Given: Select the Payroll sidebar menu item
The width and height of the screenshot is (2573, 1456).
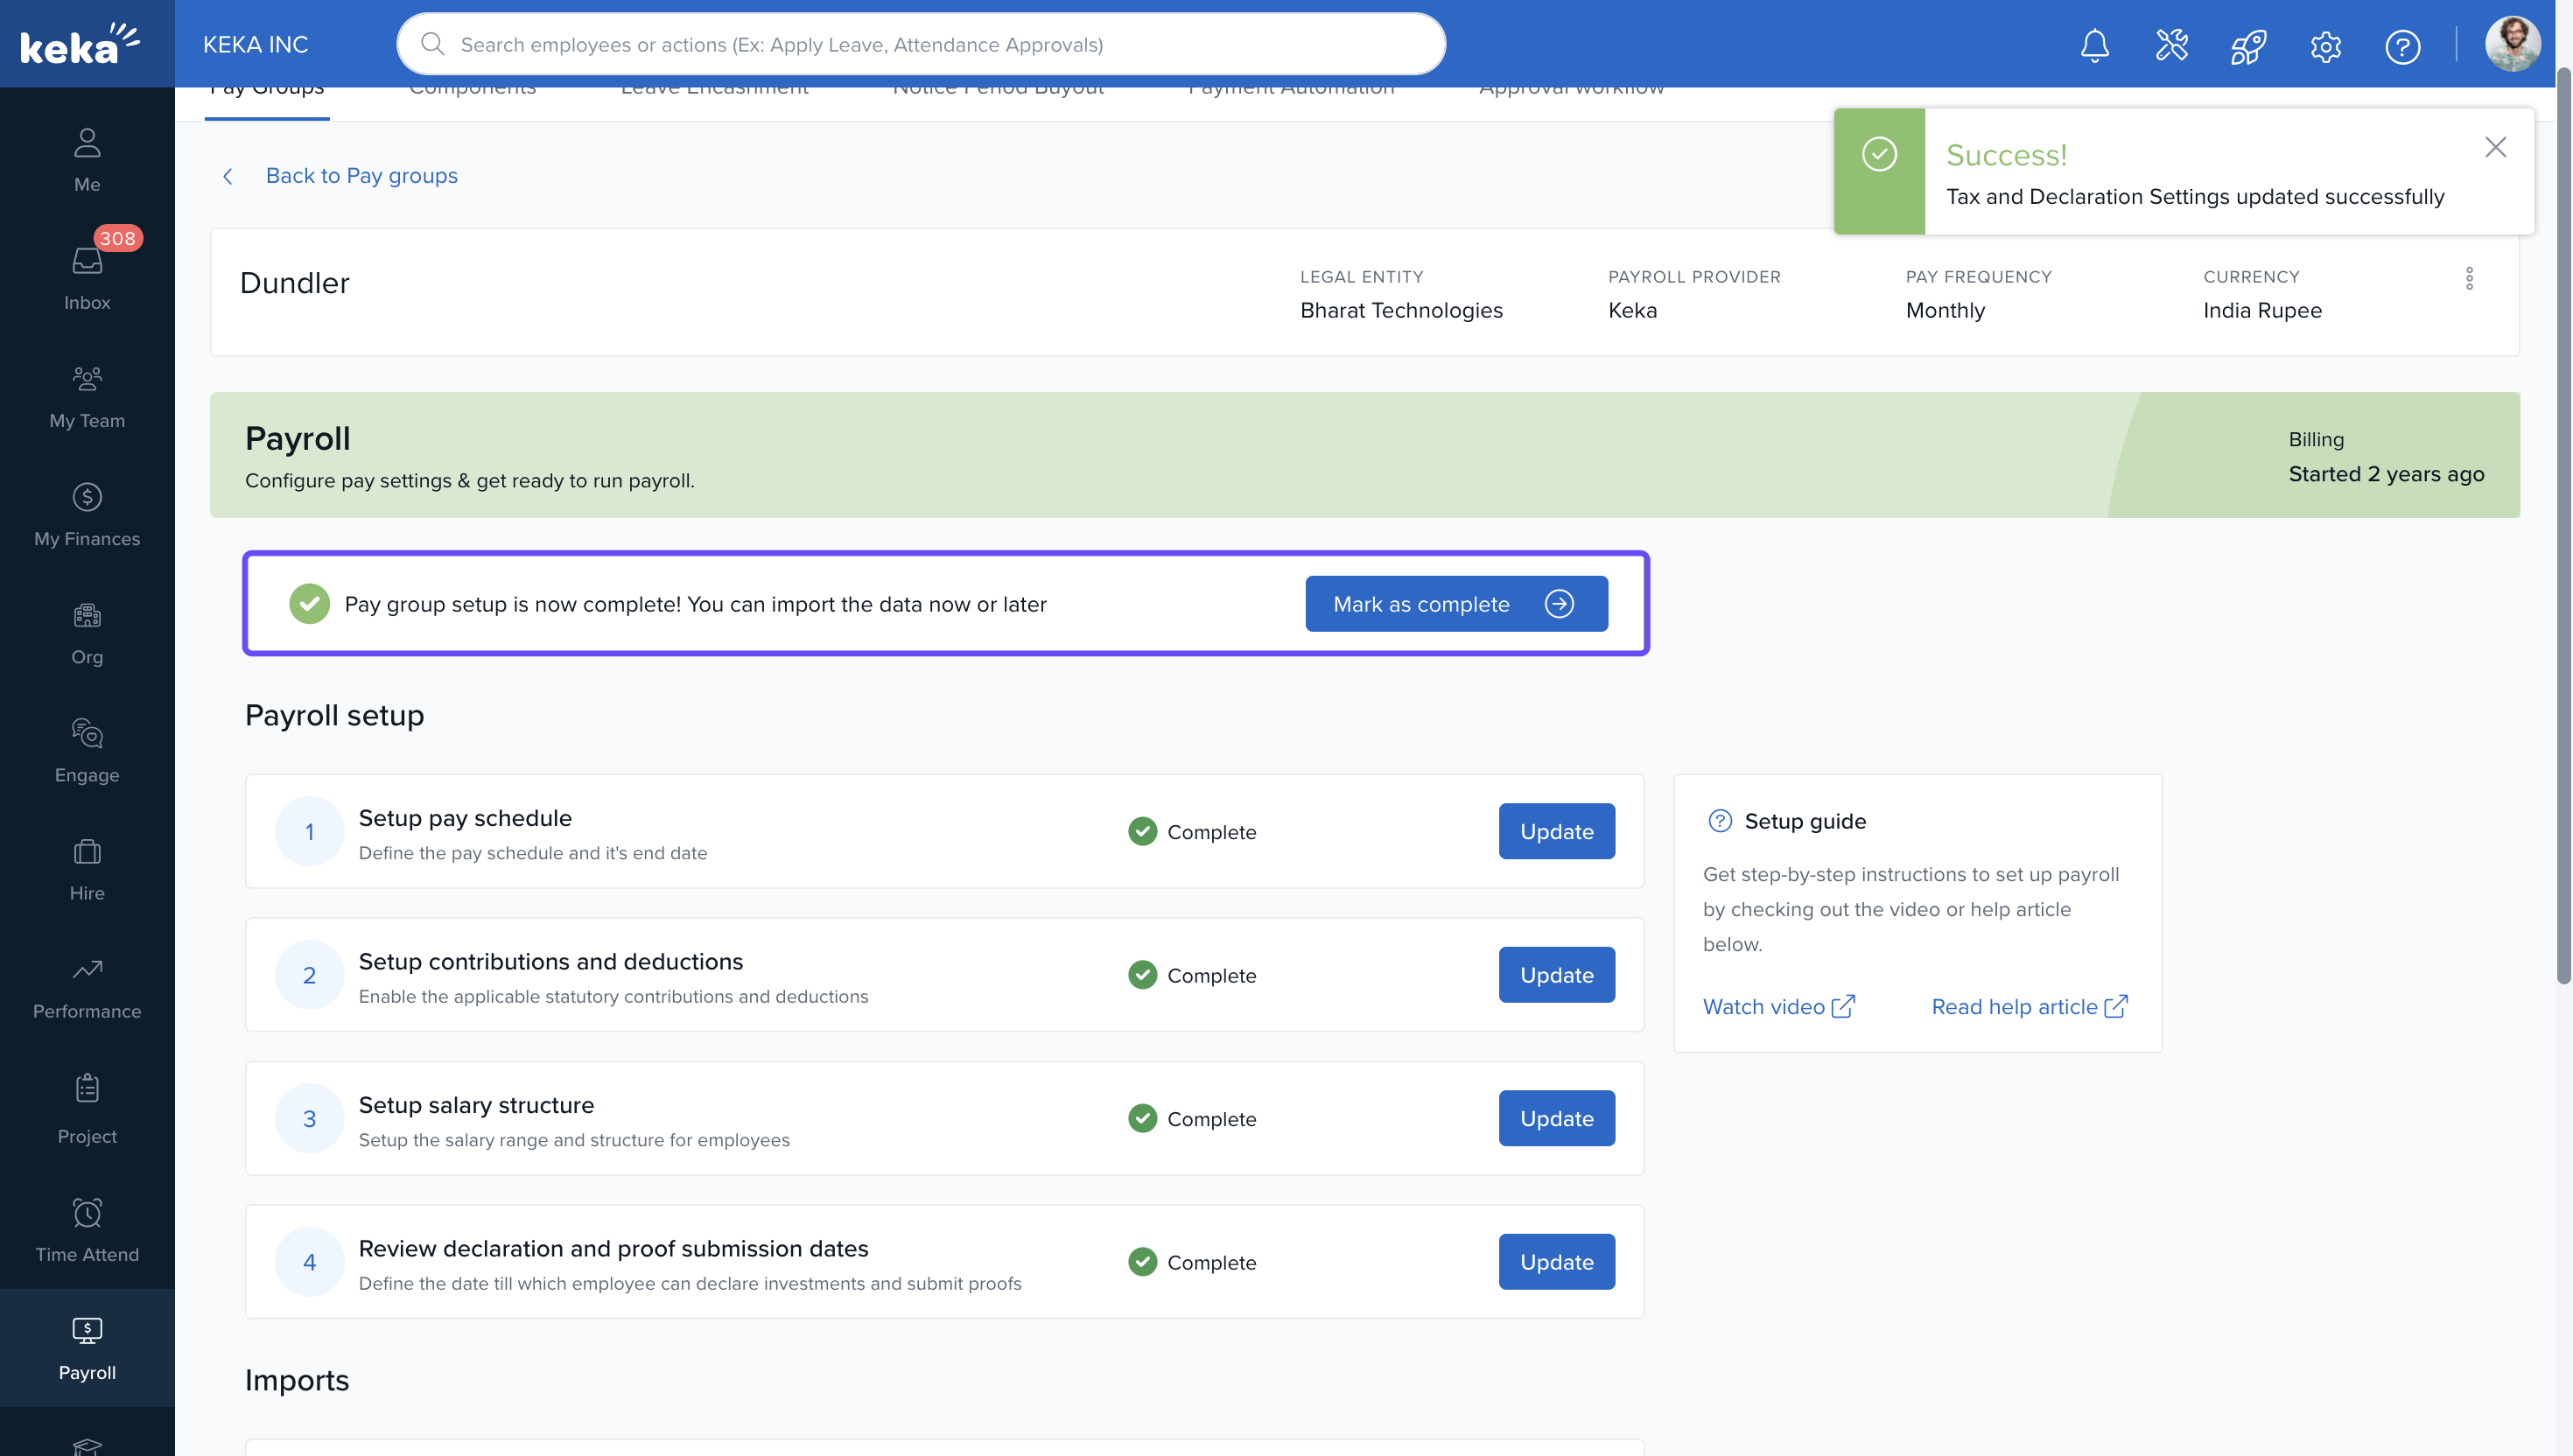Looking at the screenshot, I should tap(87, 1347).
